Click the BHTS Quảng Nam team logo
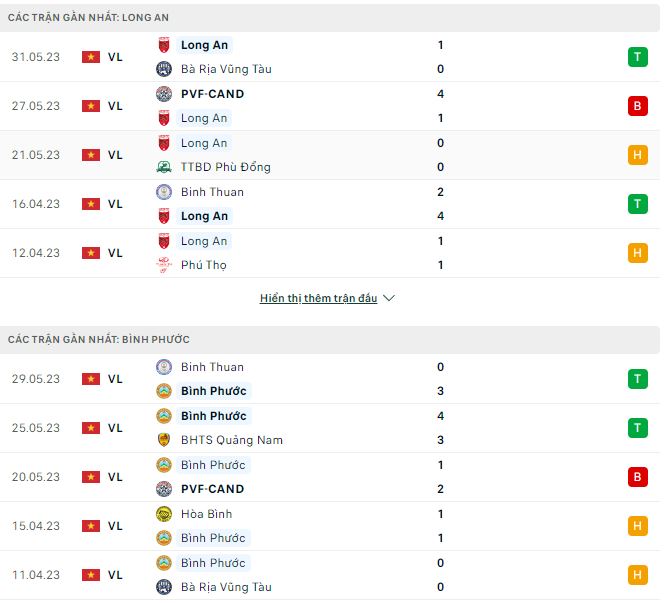667x603 pixels. 164,440
